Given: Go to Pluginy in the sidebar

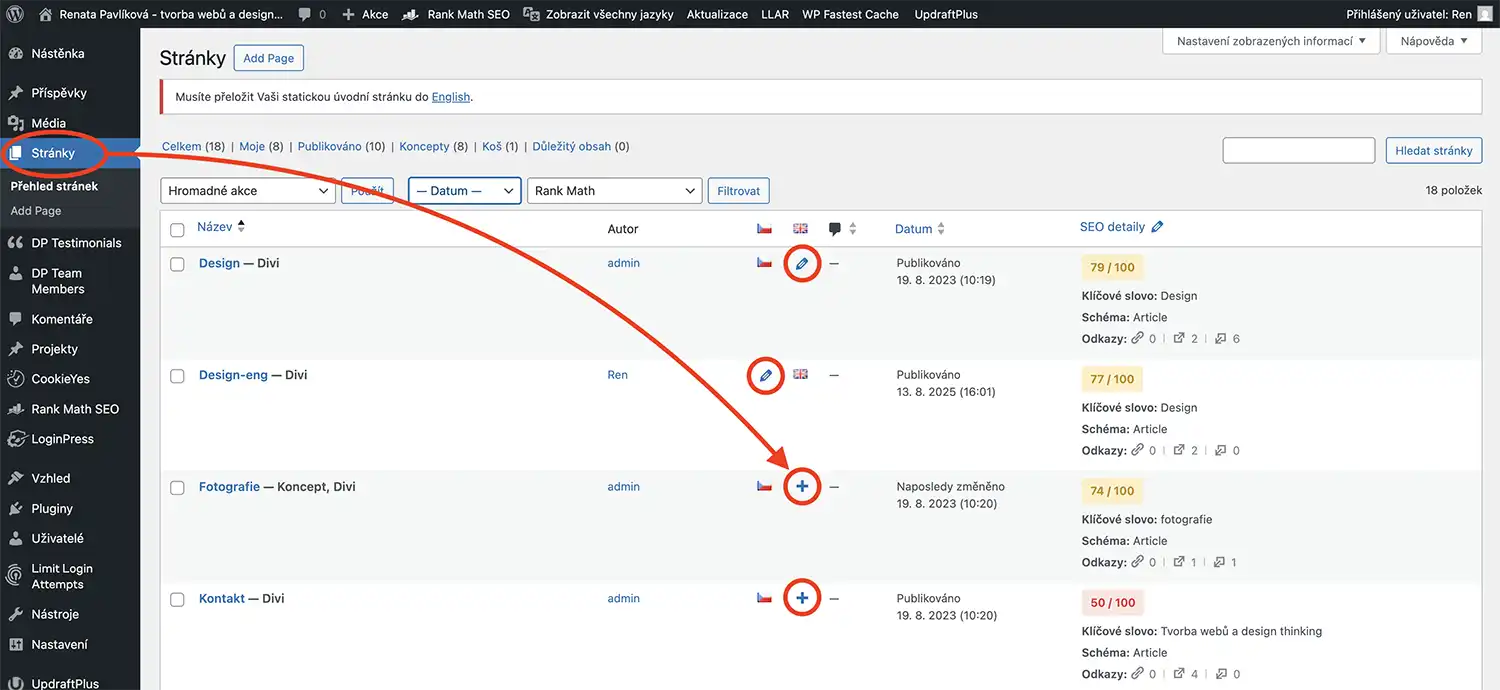Looking at the screenshot, I should [x=52, y=508].
